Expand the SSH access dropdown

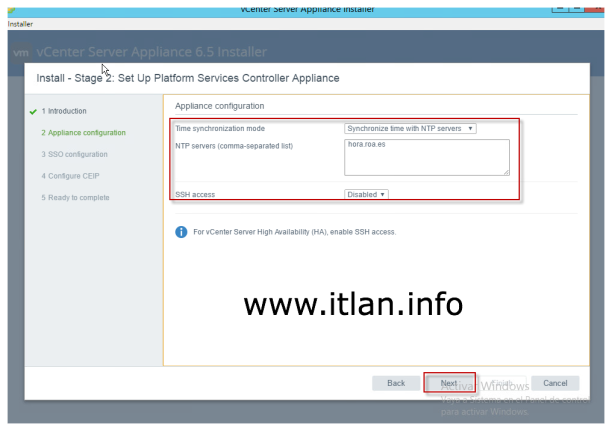(x=367, y=194)
